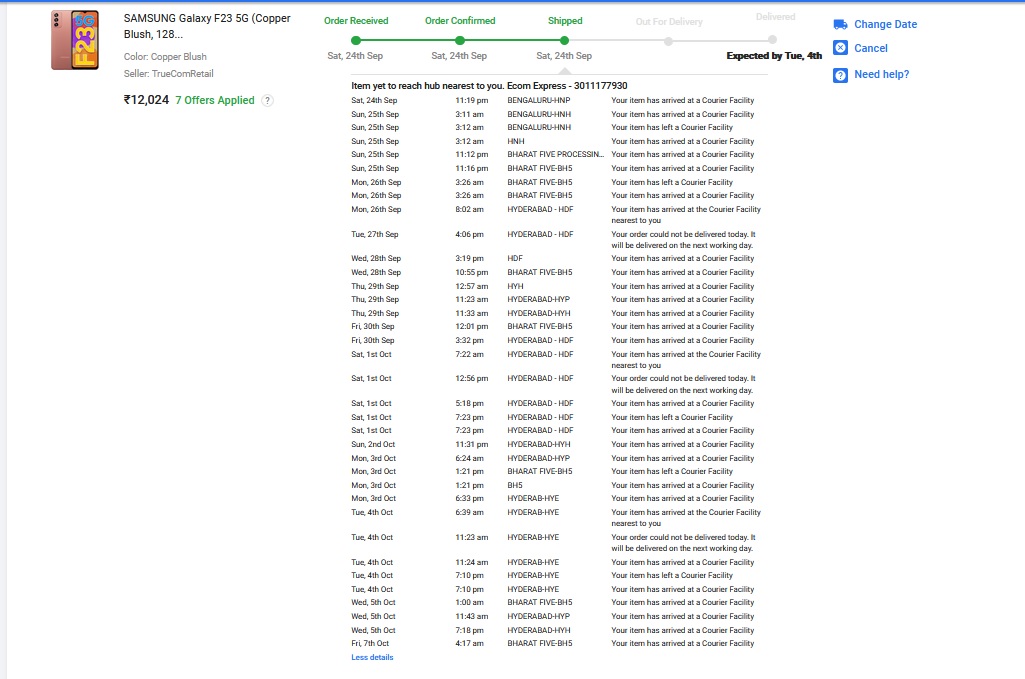Select the 4:17 am BHARAT FIVE-BH5 location
The image size is (1025, 679).
pyautogui.click(x=540, y=644)
